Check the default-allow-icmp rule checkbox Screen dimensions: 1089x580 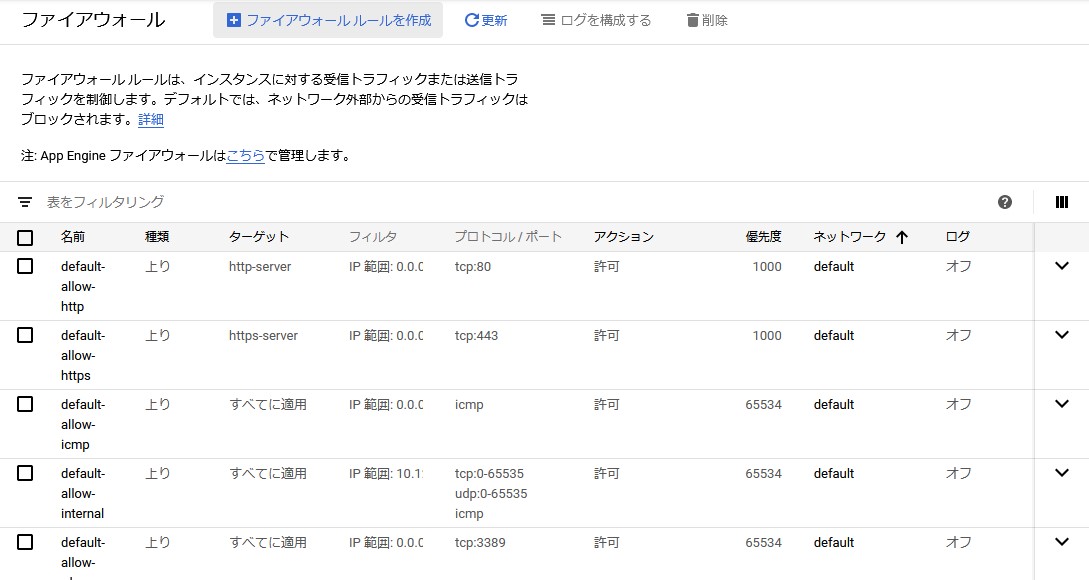[x=25, y=404]
